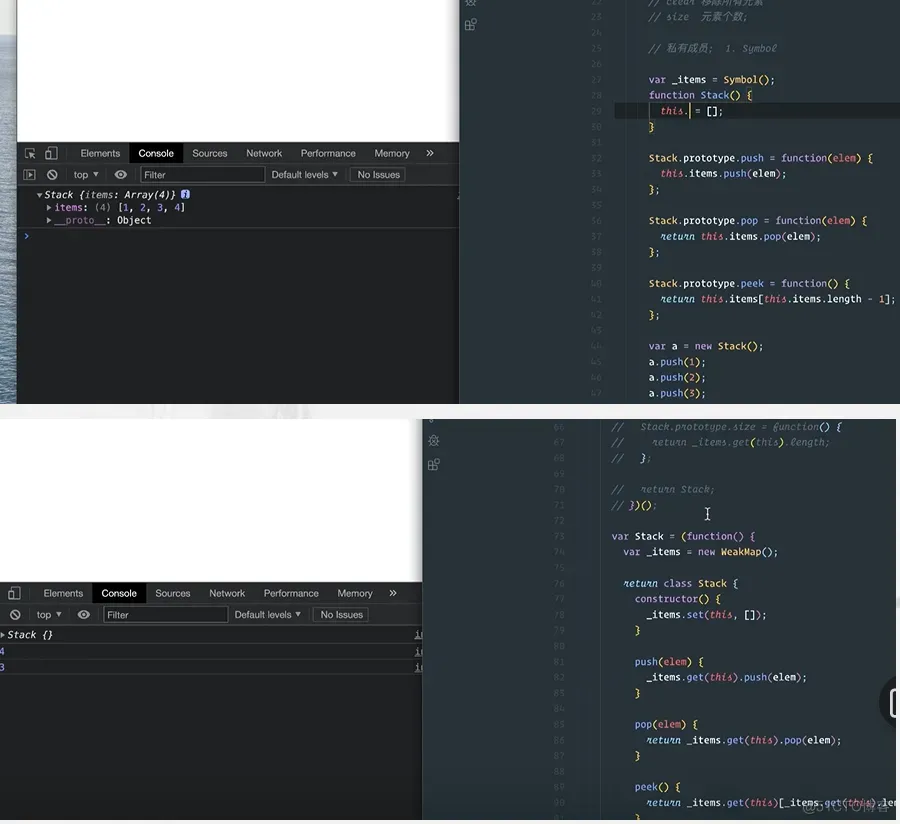Open Memory tab in the Array(4) DevTools

pyautogui.click(x=392, y=153)
